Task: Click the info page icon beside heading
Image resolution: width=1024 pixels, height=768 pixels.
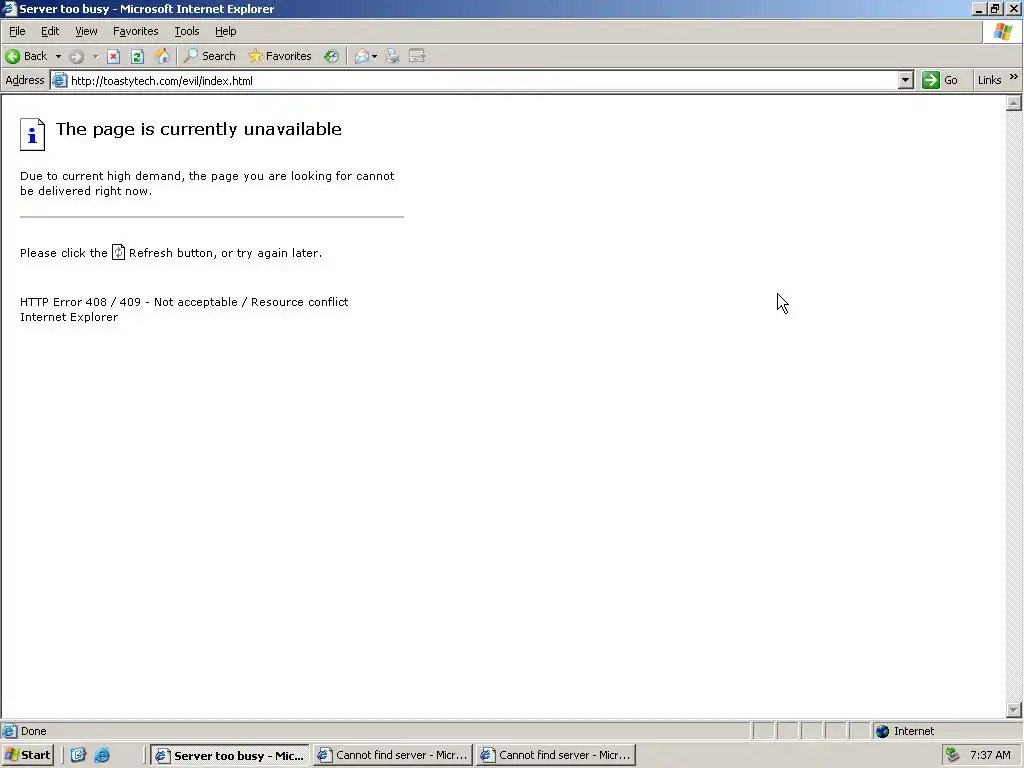Action: (32, 135)
